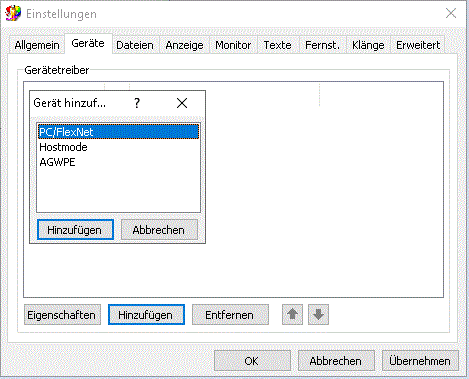Apply changes with Übernehmen
Screen dimensions: 469x379
point(420,361)
